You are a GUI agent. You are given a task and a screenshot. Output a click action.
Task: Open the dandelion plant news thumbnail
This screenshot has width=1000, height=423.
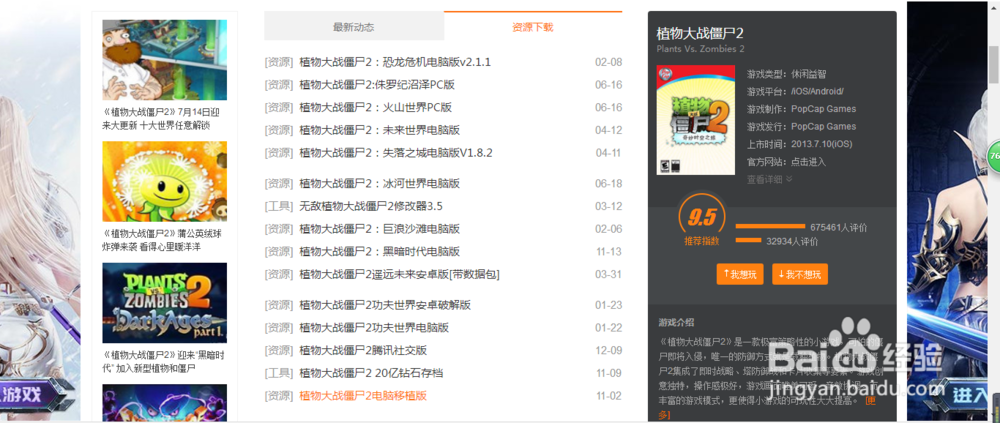[165, 181]
